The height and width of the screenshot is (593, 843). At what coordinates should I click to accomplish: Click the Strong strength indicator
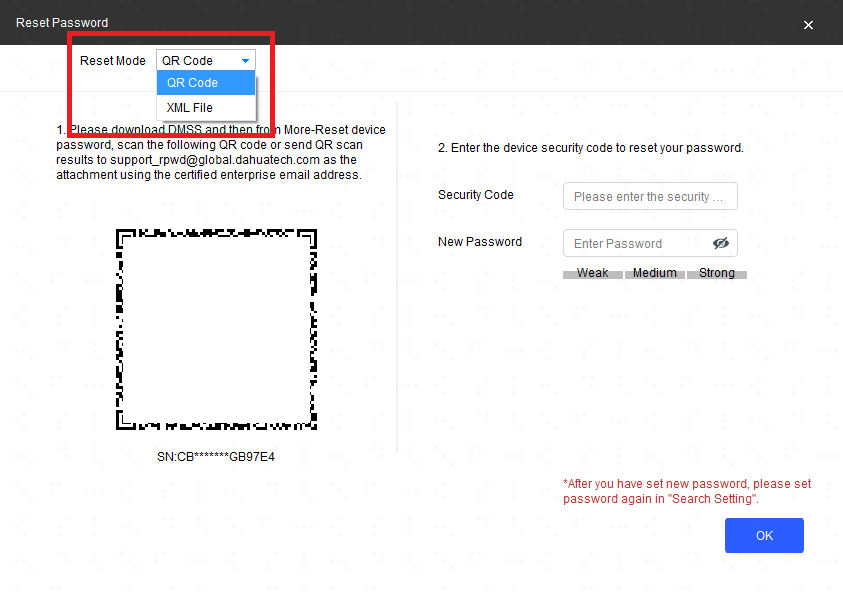pyautogui.click(x=717, y=273)
